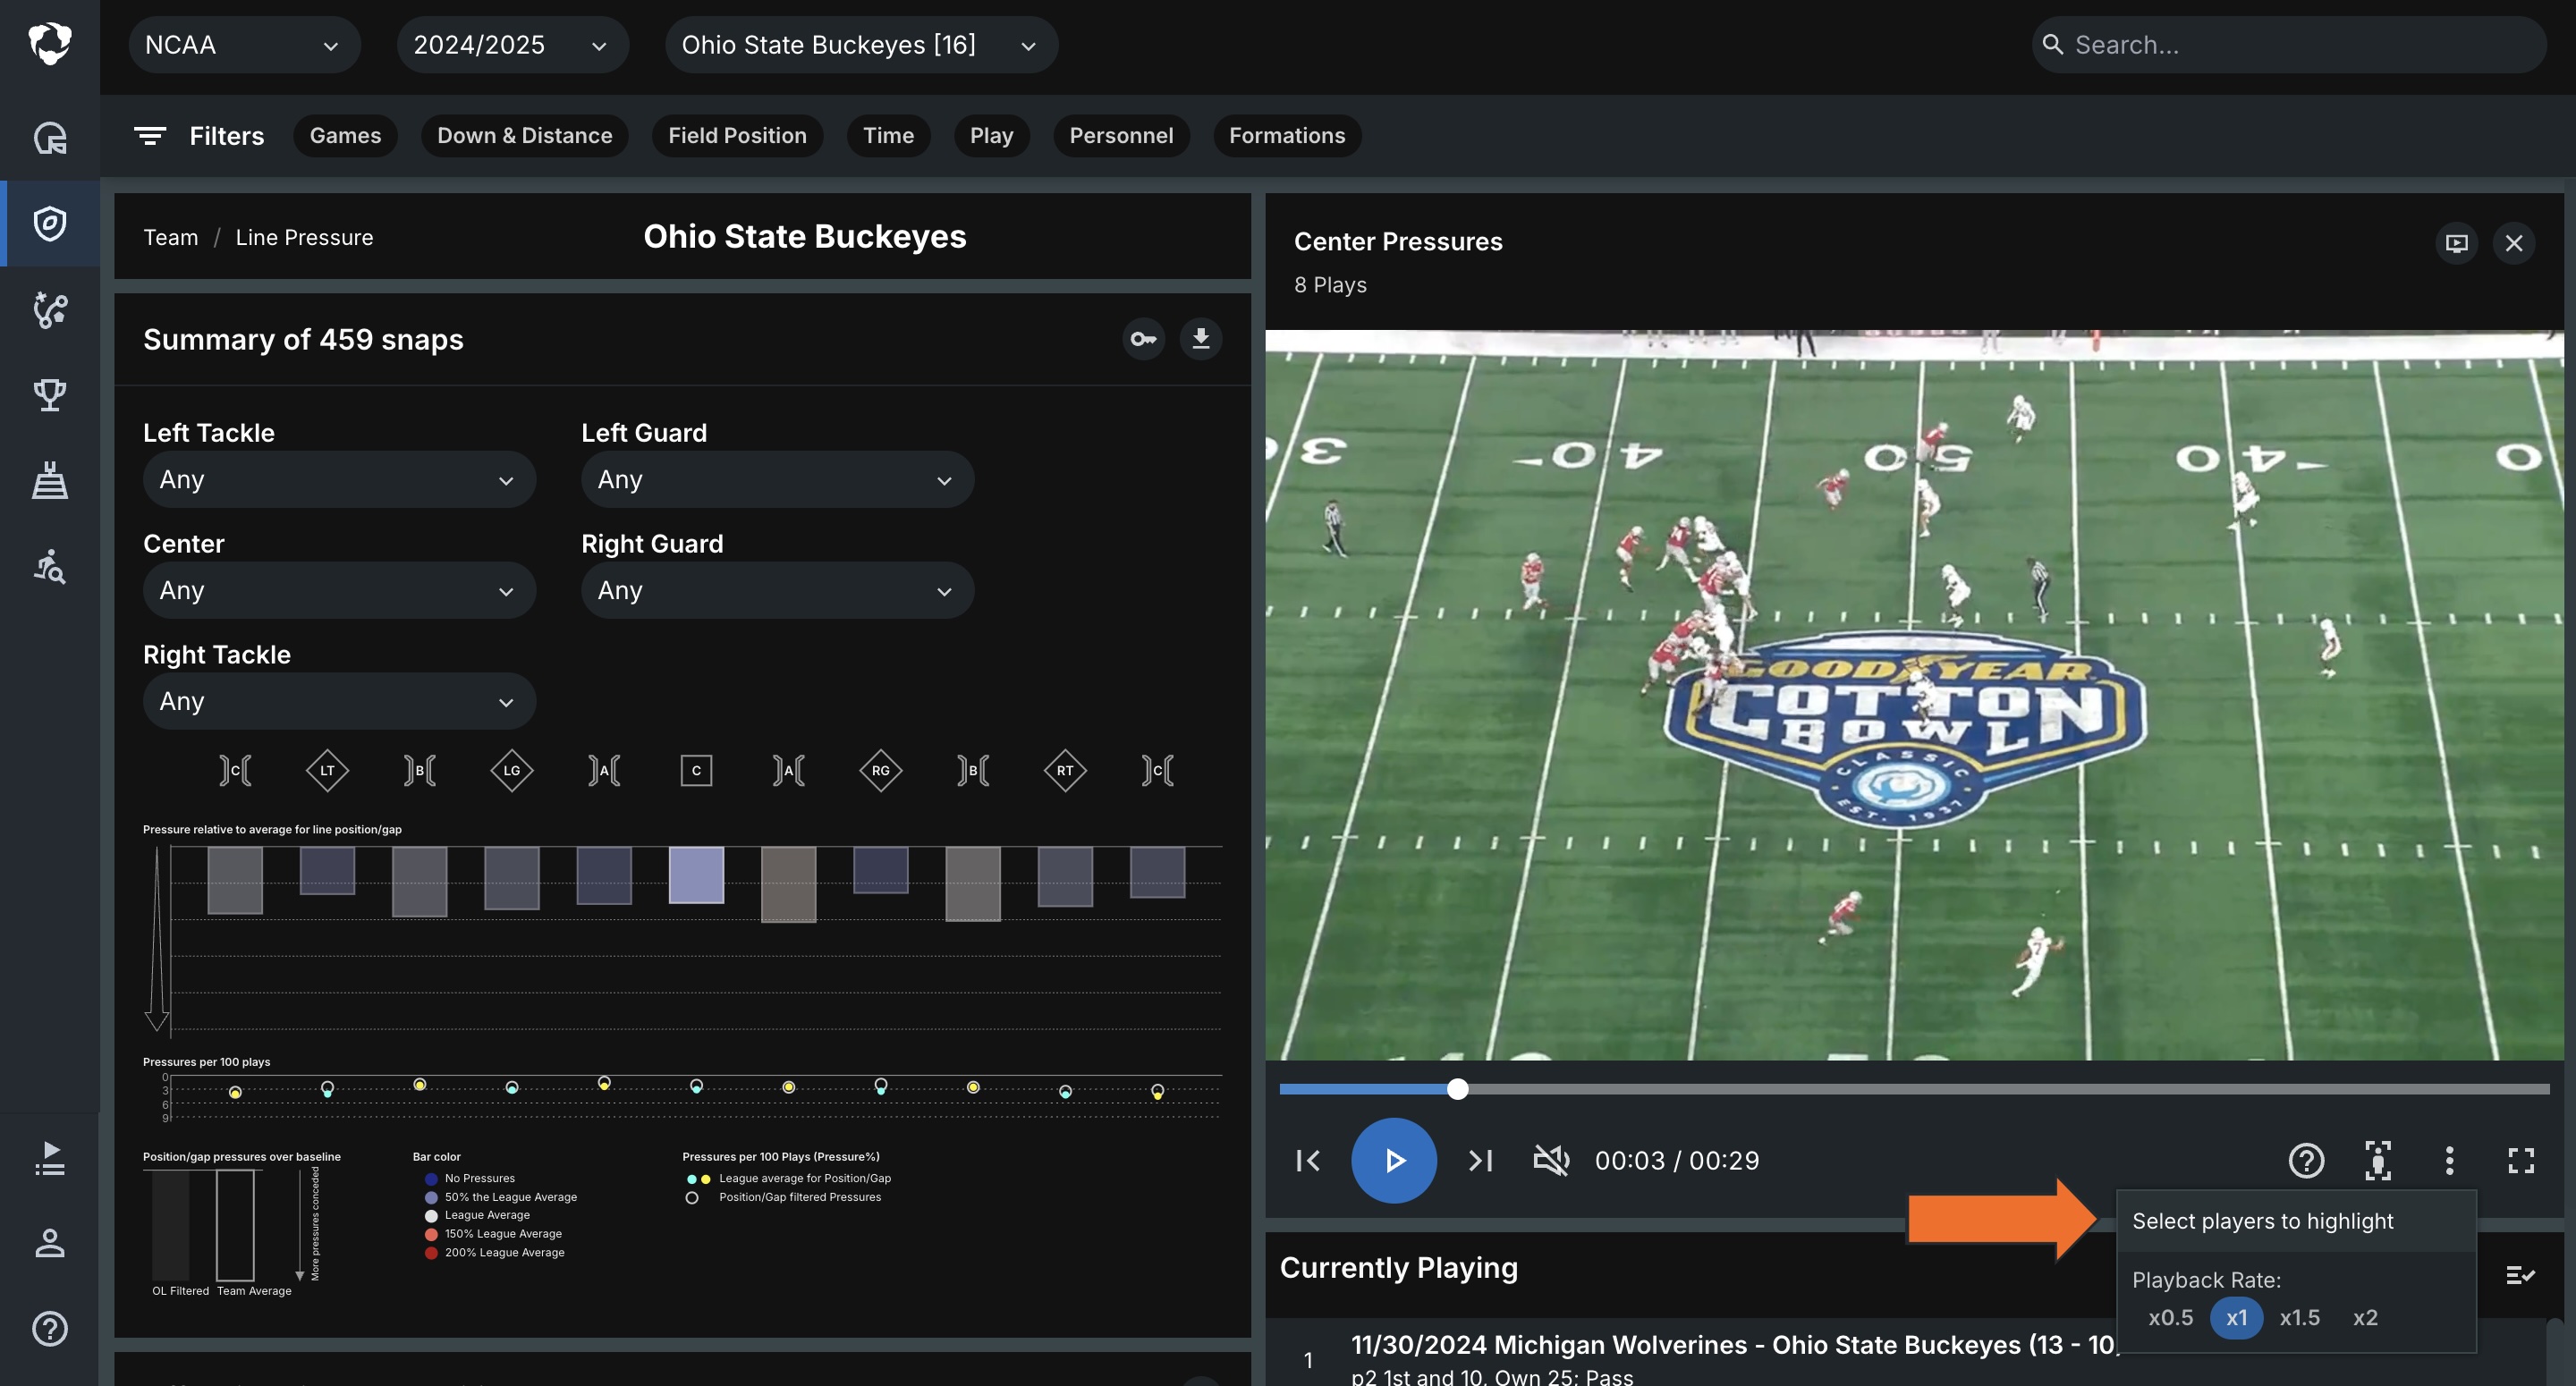This screenshot has width=2576, height=1386.
Task: Open the Ohio State Buckeyes team dropdown
Action: tap(861, 44)
